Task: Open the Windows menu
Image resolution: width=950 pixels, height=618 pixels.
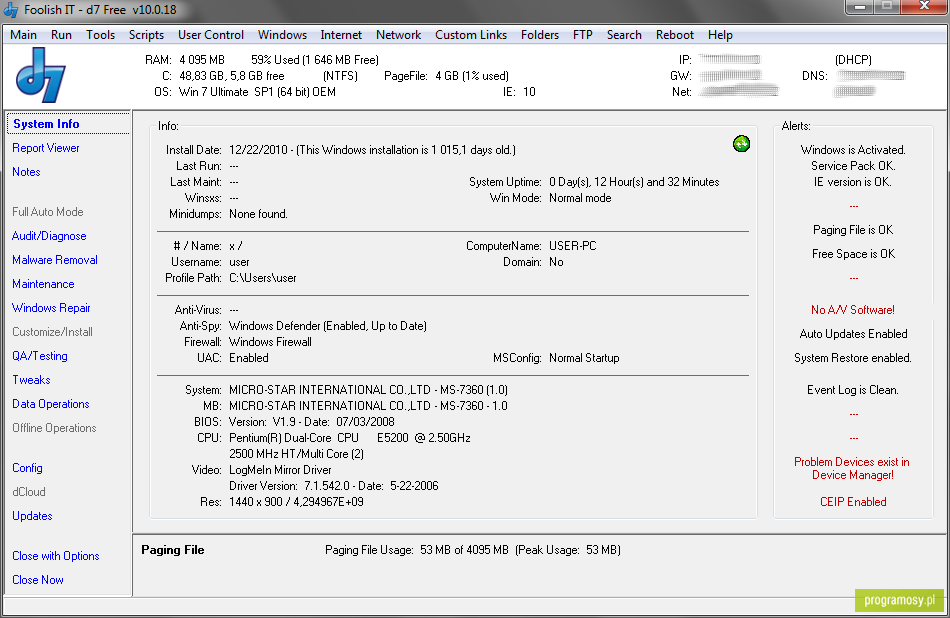Action: [x=282, y=35]
